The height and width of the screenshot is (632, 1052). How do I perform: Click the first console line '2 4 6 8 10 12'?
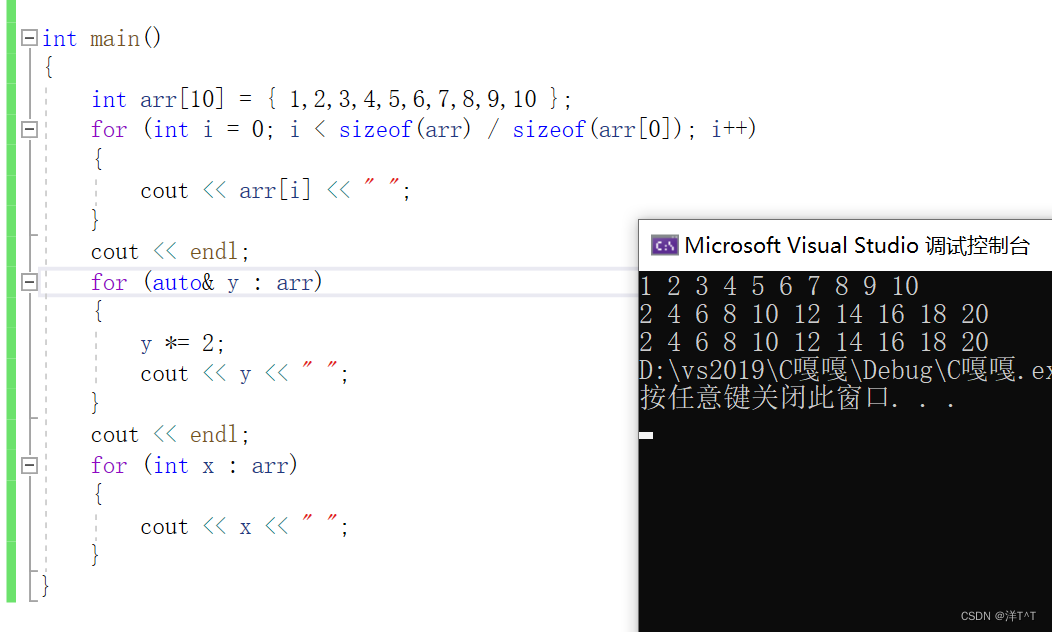pyautogui.click(x=814, y=314)
